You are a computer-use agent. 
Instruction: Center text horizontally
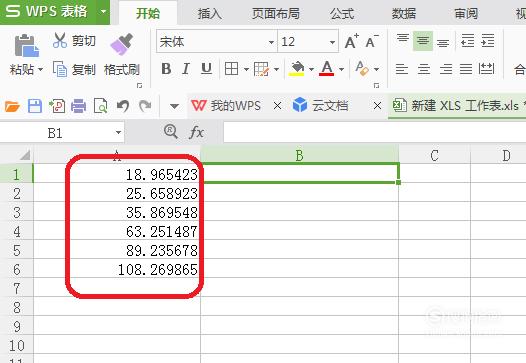click(424, 69)
